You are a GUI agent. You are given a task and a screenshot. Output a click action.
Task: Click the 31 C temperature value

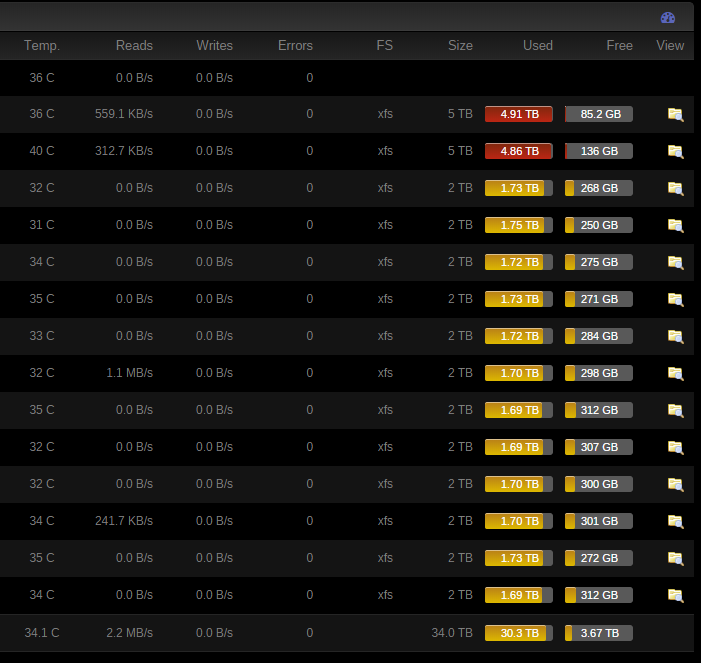tap(42, 225)
